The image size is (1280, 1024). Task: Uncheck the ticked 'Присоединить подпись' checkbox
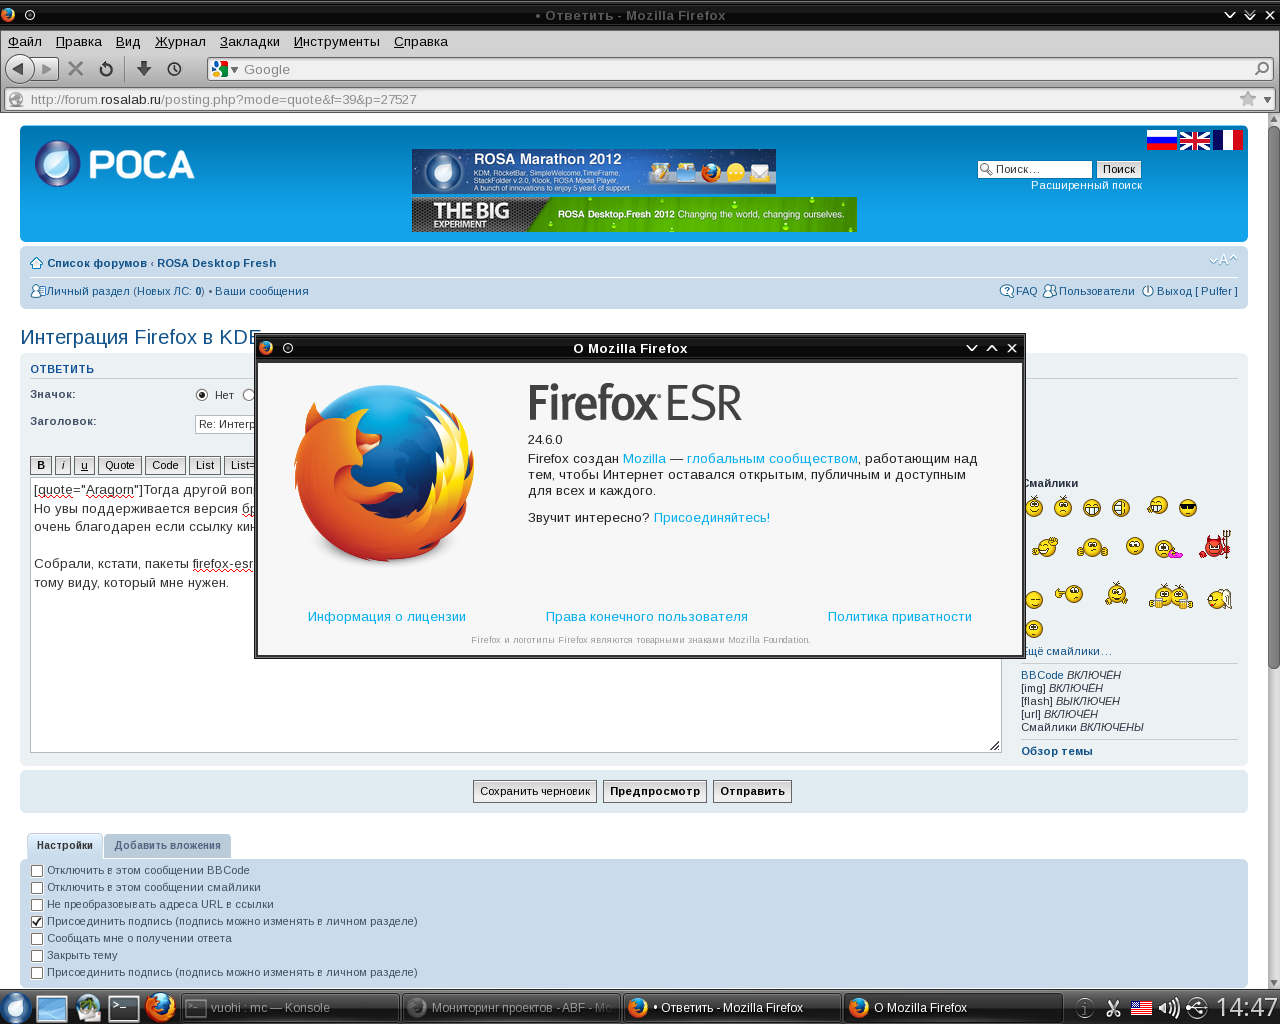[37, 922]
